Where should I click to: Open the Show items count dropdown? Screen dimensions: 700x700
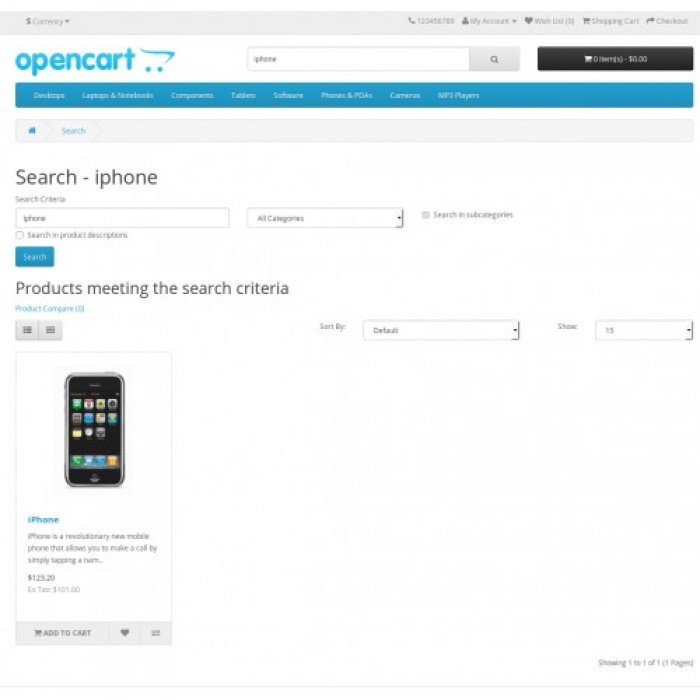(644, 330)
